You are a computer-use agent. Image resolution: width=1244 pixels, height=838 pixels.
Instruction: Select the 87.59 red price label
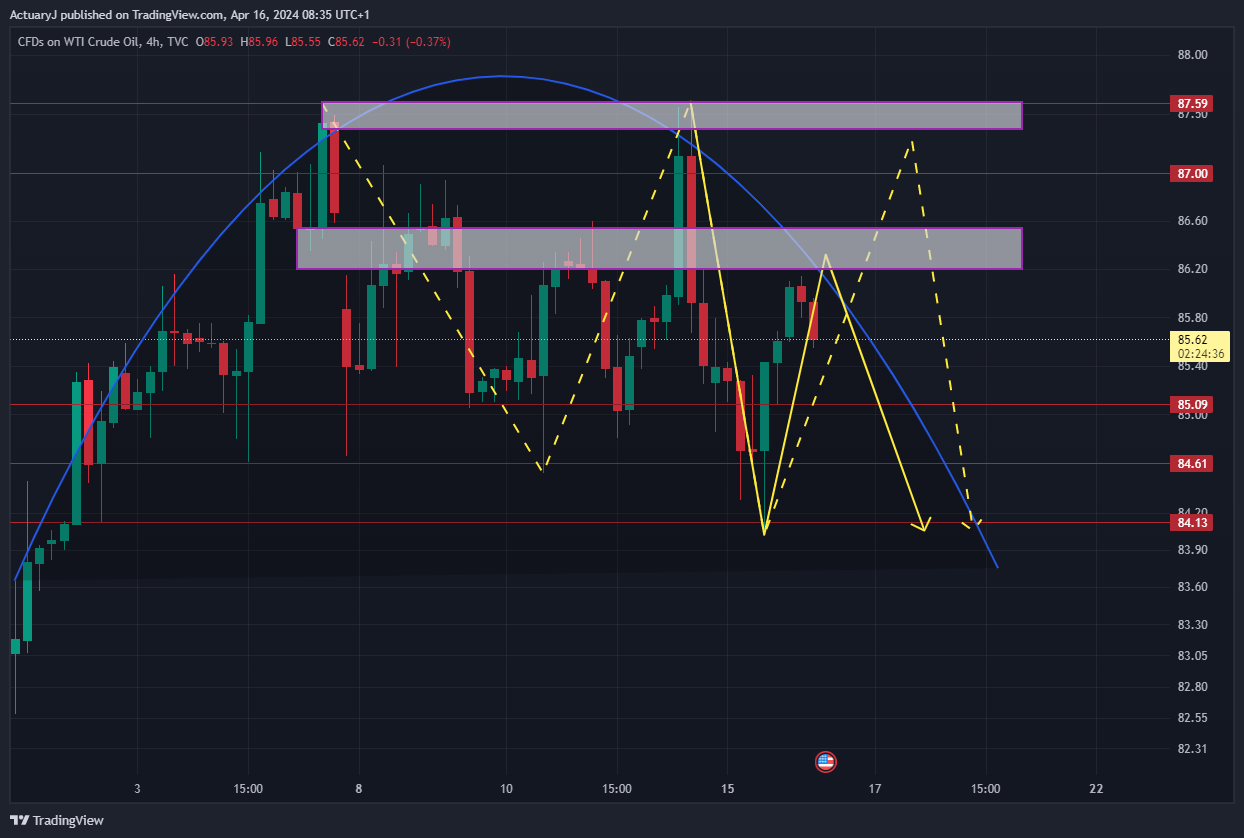(x=1193, y=103)
